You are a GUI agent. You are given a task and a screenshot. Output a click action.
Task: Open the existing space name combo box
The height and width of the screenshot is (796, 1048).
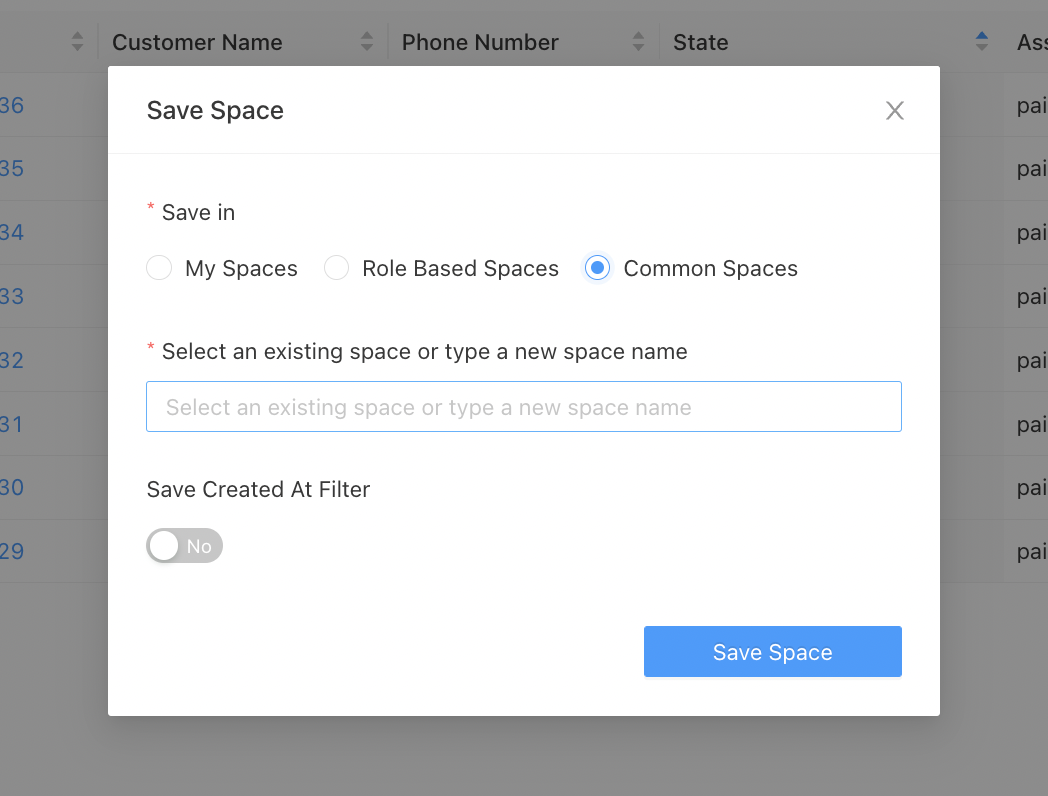[x=524, y=407]
